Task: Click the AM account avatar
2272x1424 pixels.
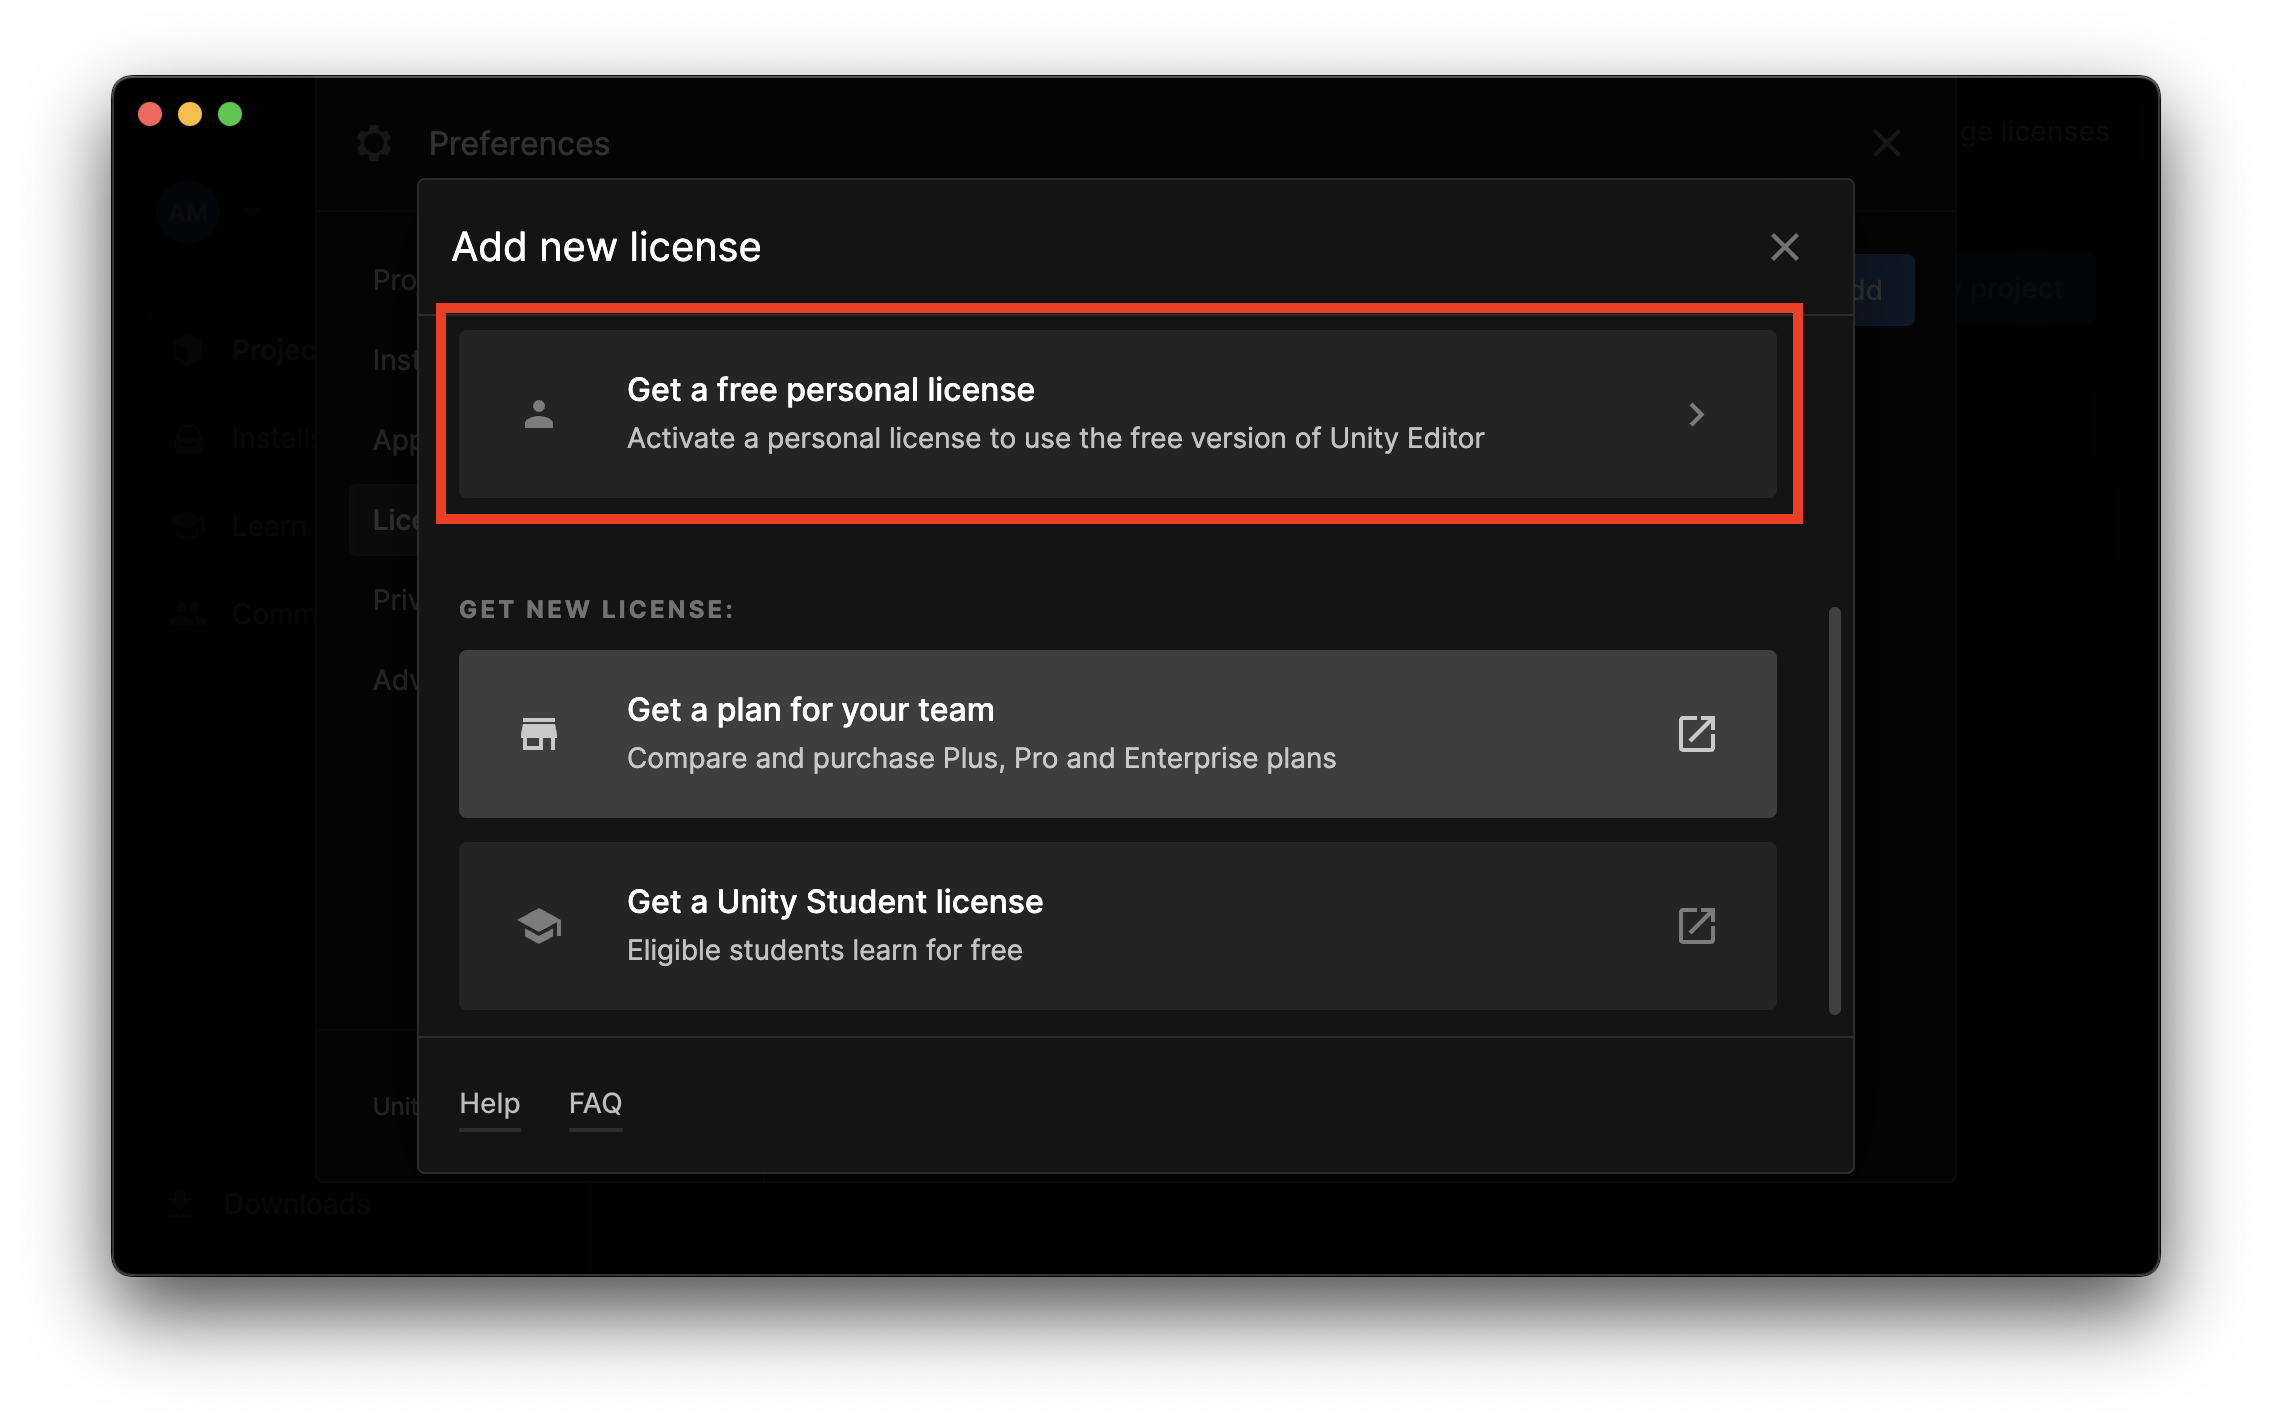Action: pyautogui.click(x=188, y=212)
